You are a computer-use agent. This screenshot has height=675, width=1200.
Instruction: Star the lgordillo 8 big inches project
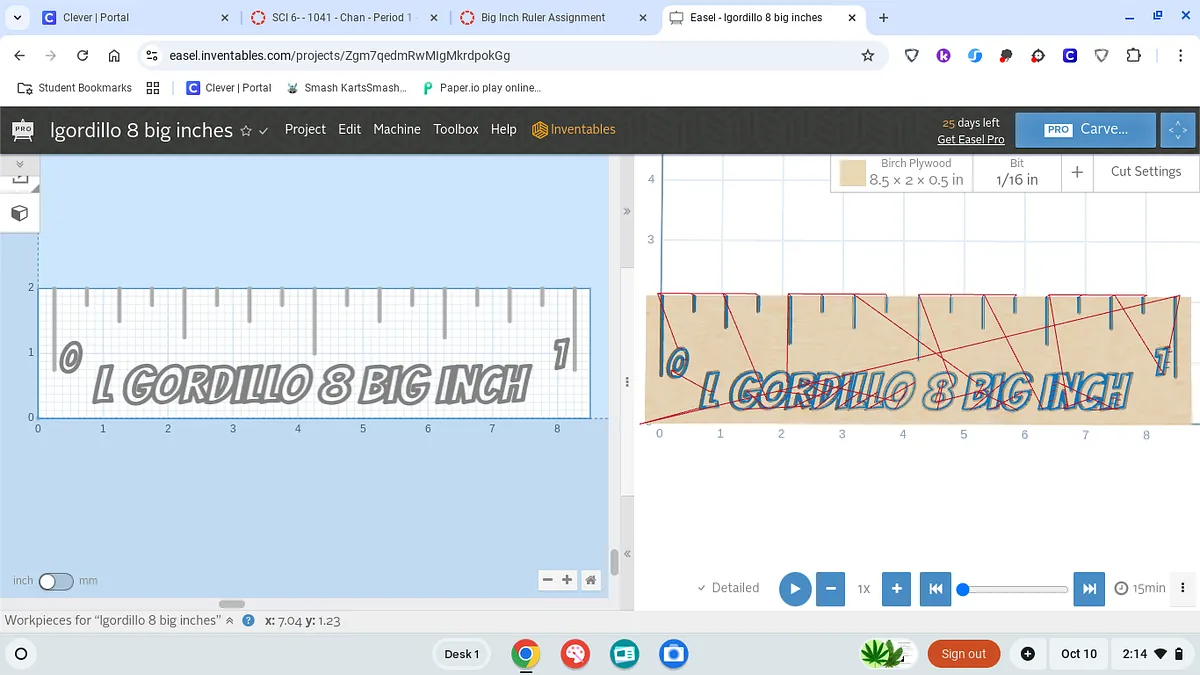point(246,131)
